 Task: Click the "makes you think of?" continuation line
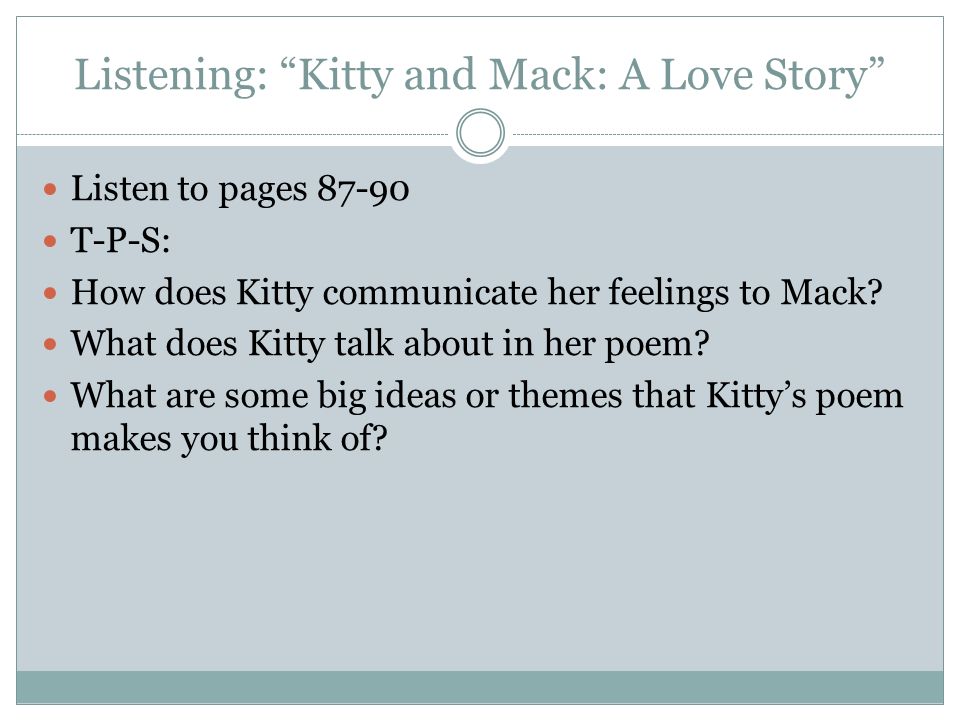tap(230, 440)
